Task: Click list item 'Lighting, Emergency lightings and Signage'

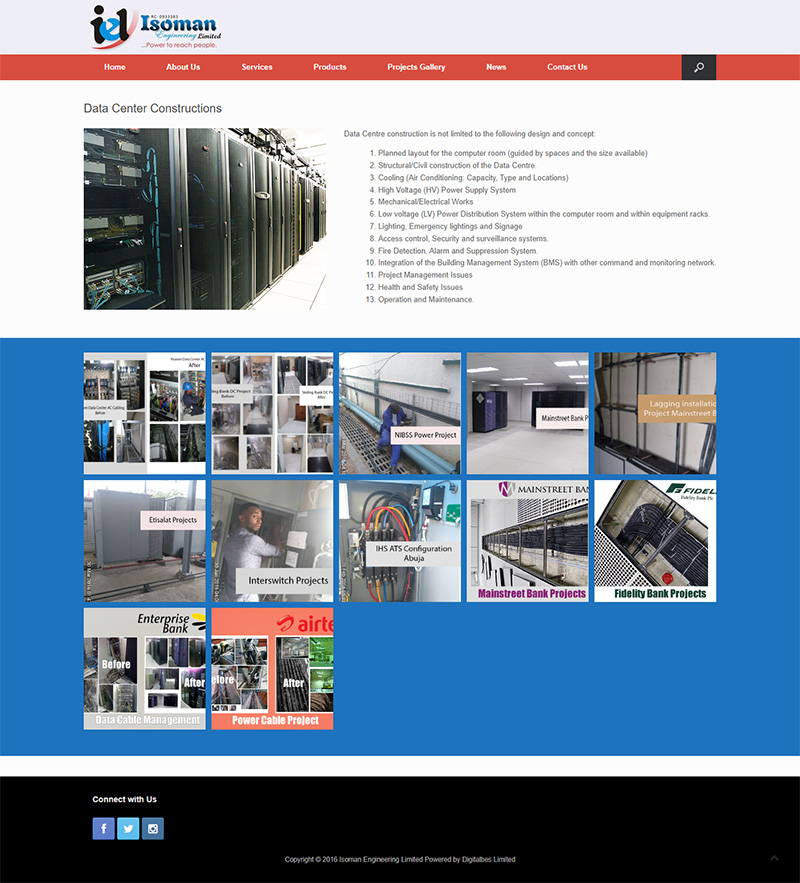Action: [x=450, y=226]
